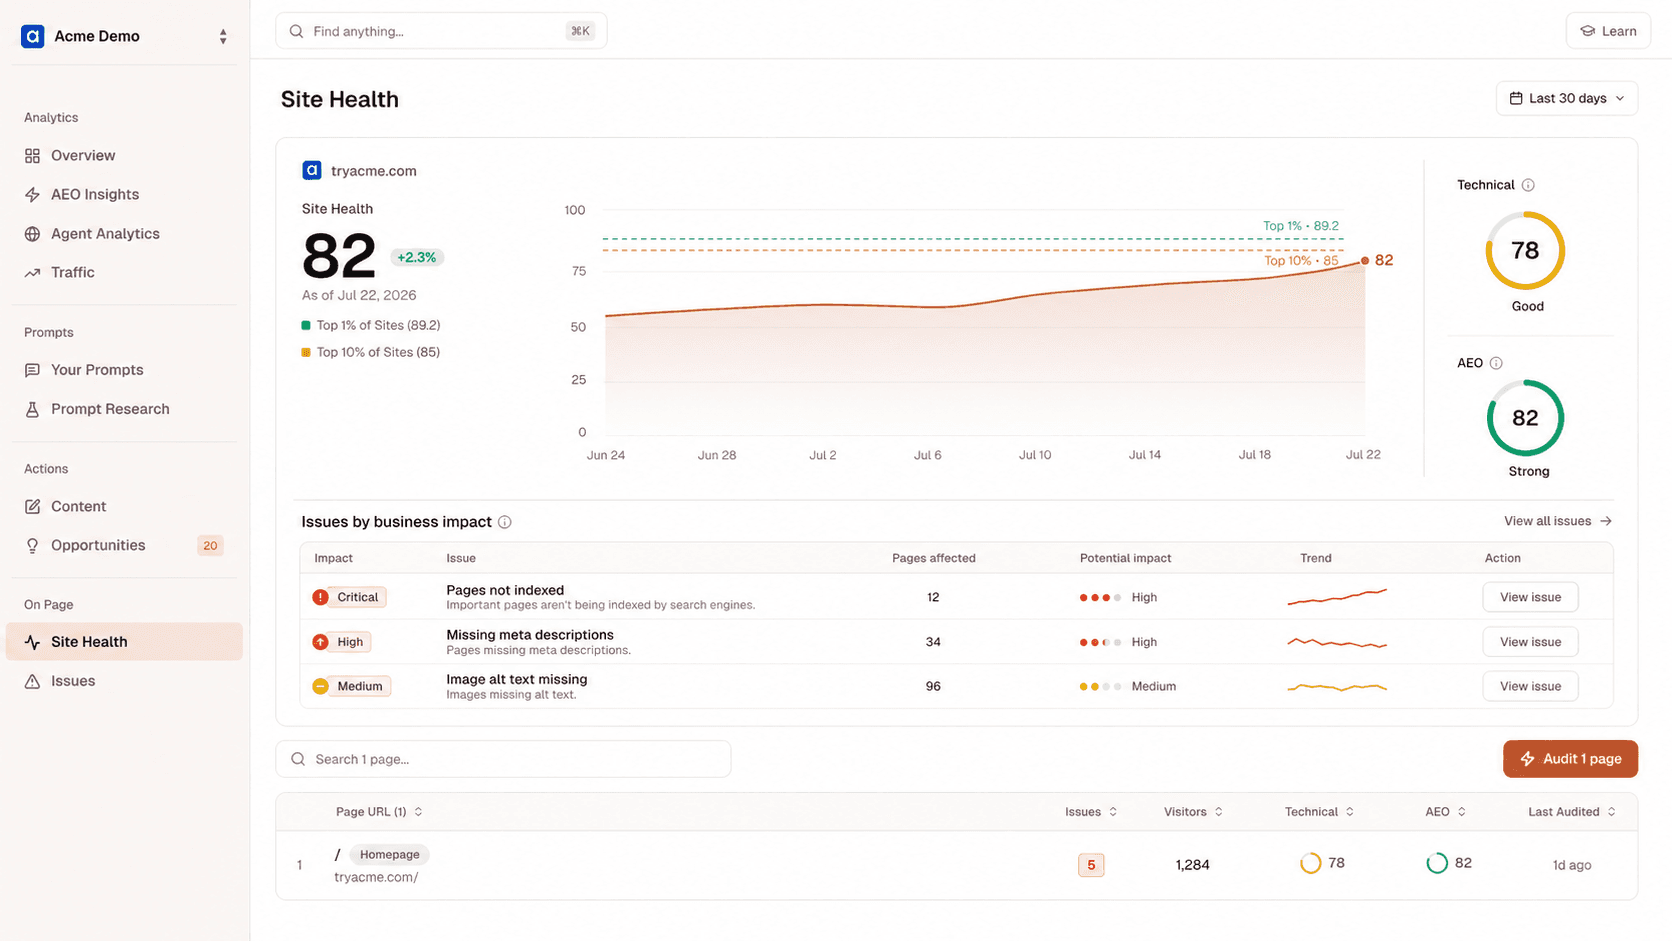The image size is (1672, 941).
Task: Click the Overview grid icon
Action: tap(33, 156)
